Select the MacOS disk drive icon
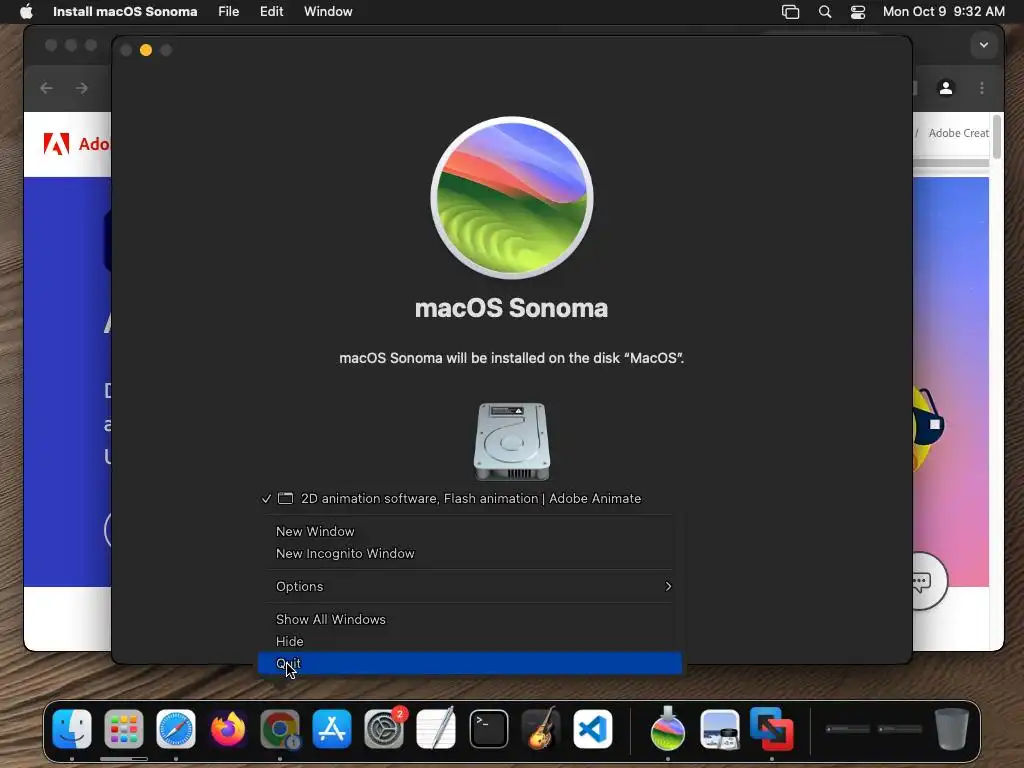 511,441
